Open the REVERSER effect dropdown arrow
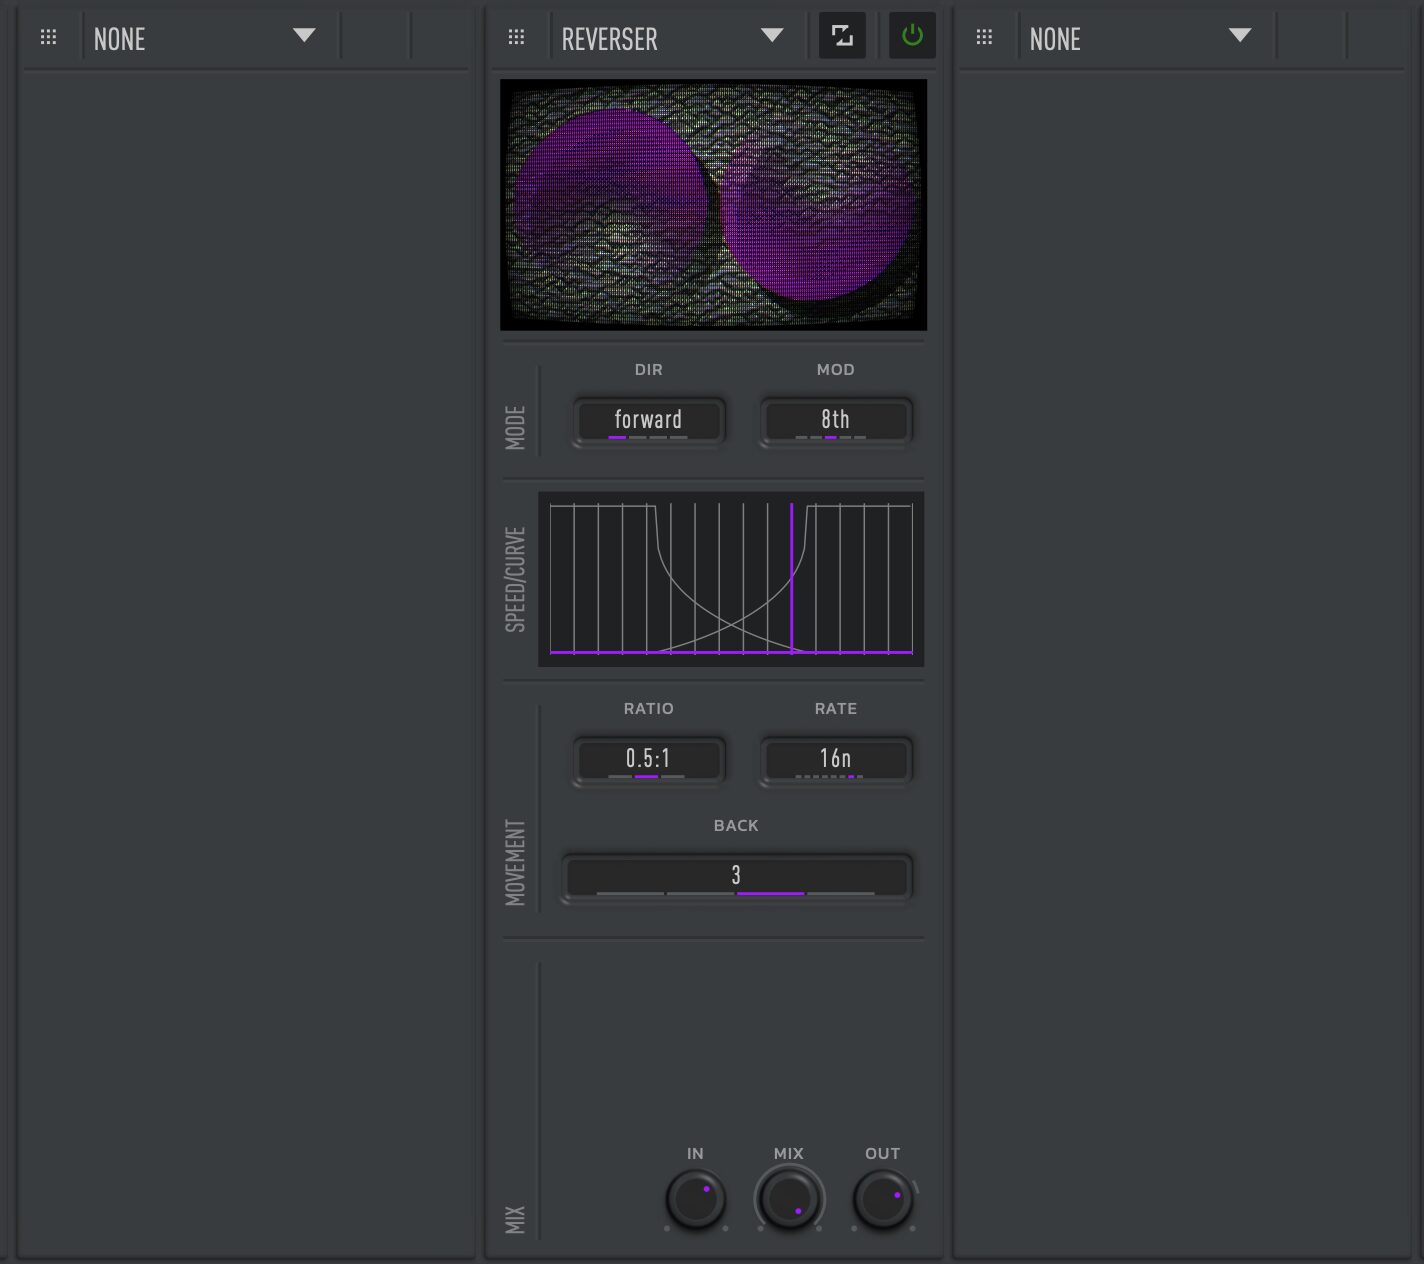 (772, 36)
